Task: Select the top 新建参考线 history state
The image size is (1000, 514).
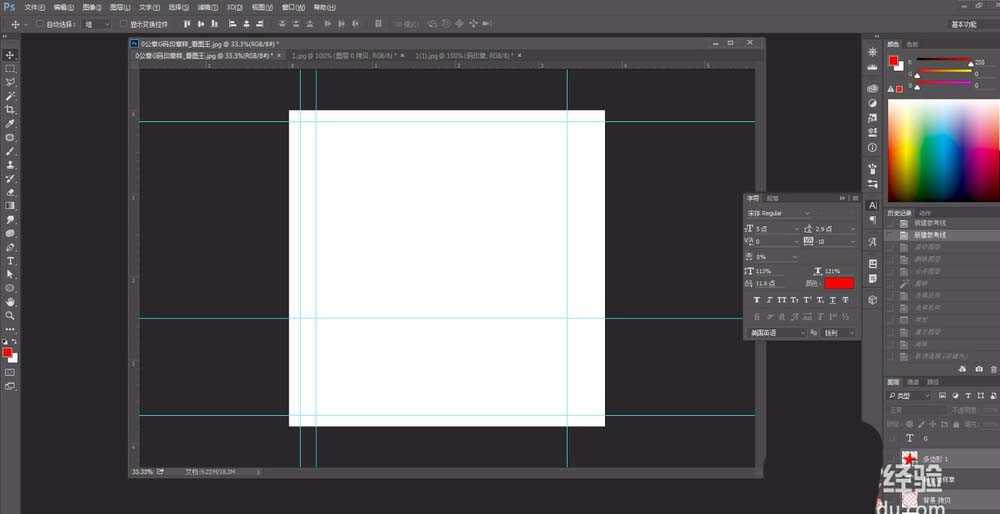Action: [929, 223]
